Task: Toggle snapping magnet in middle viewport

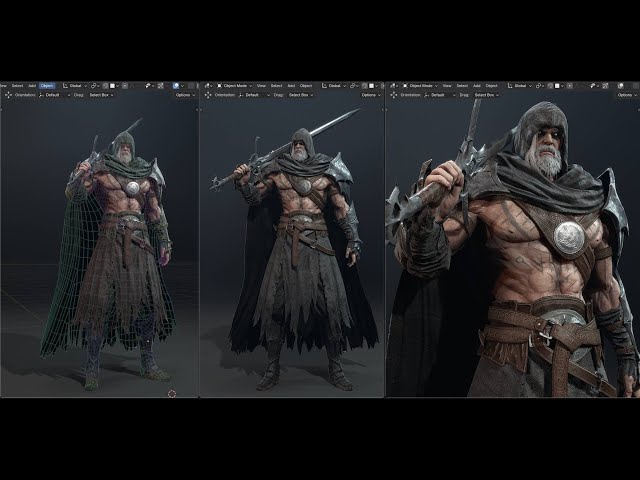Action: [x=364, y=86]
